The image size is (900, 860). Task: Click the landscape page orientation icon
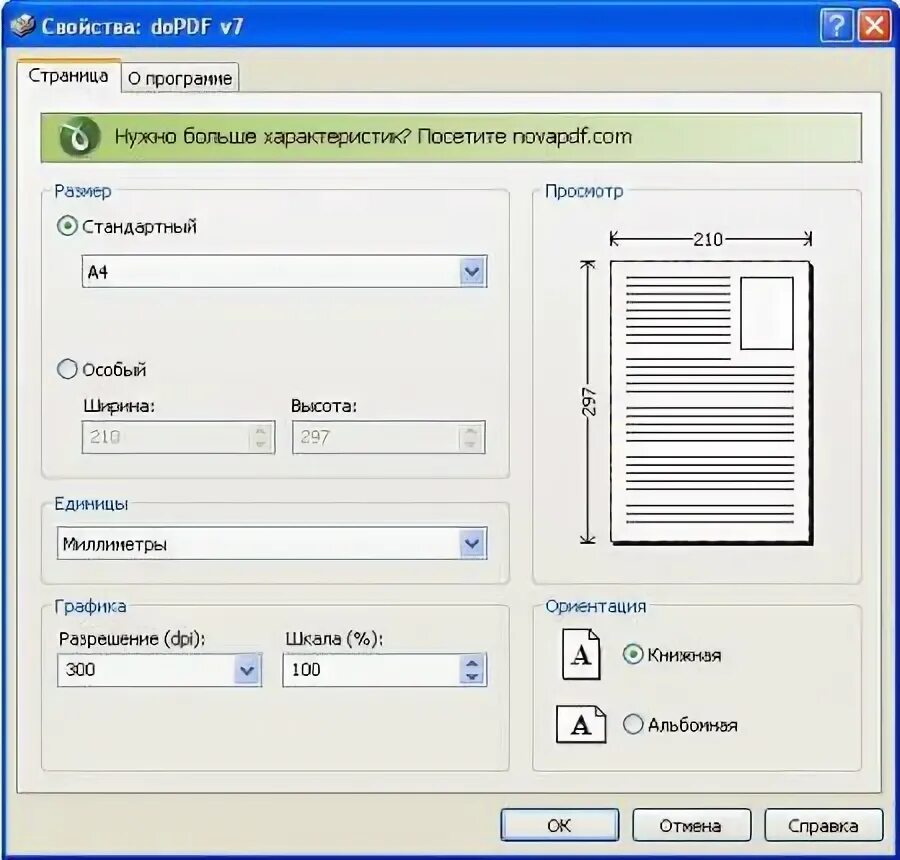(x=581, y=724)
